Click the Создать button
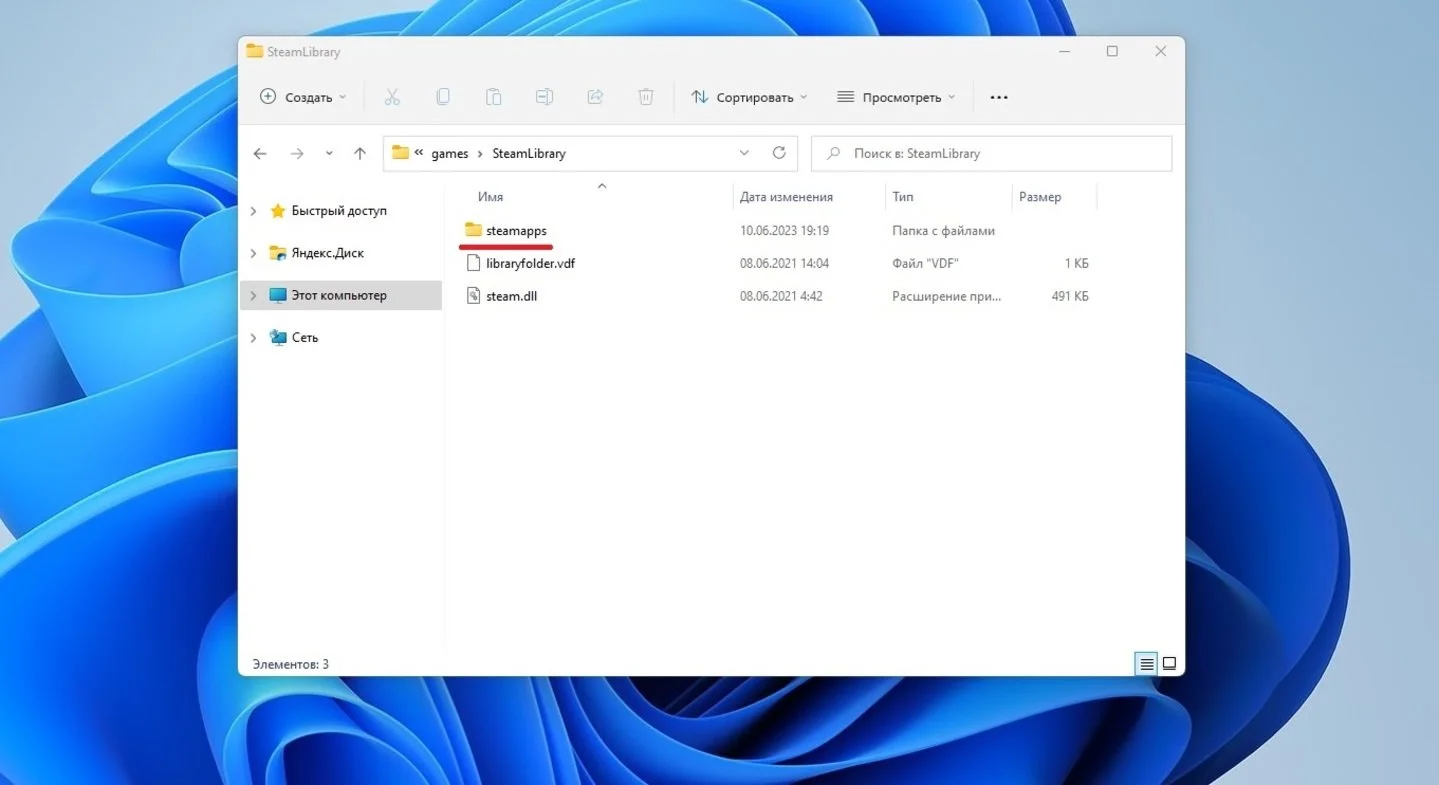 [x=303, y=97]
